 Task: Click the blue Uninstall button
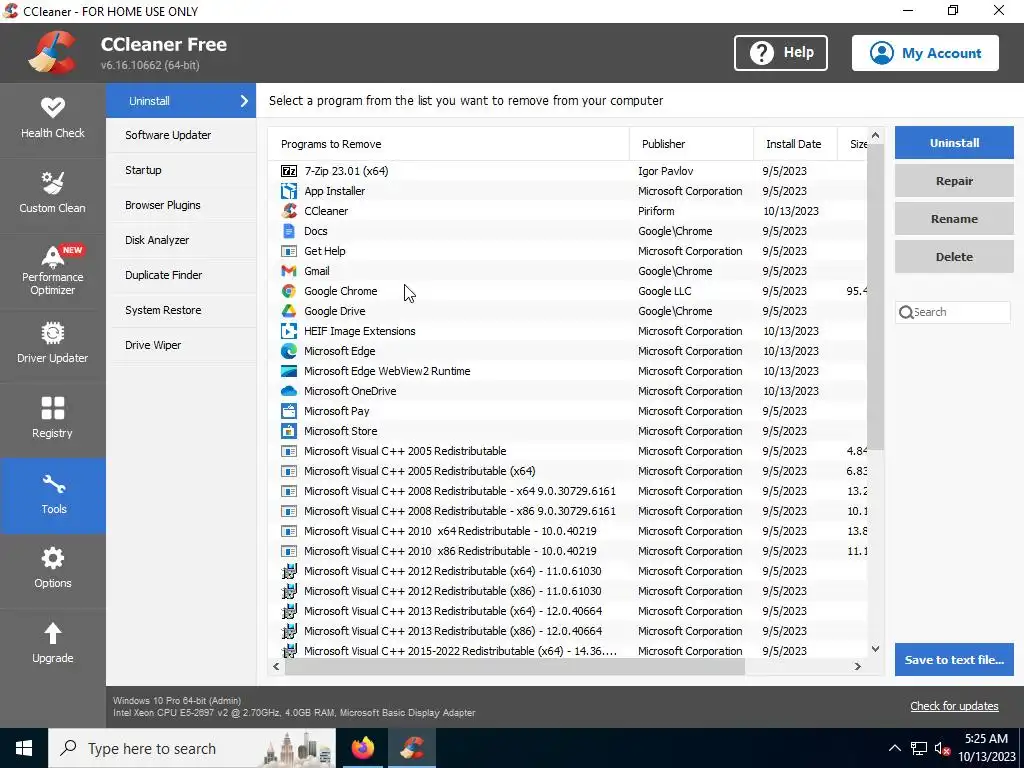click(x=953, y=143)
